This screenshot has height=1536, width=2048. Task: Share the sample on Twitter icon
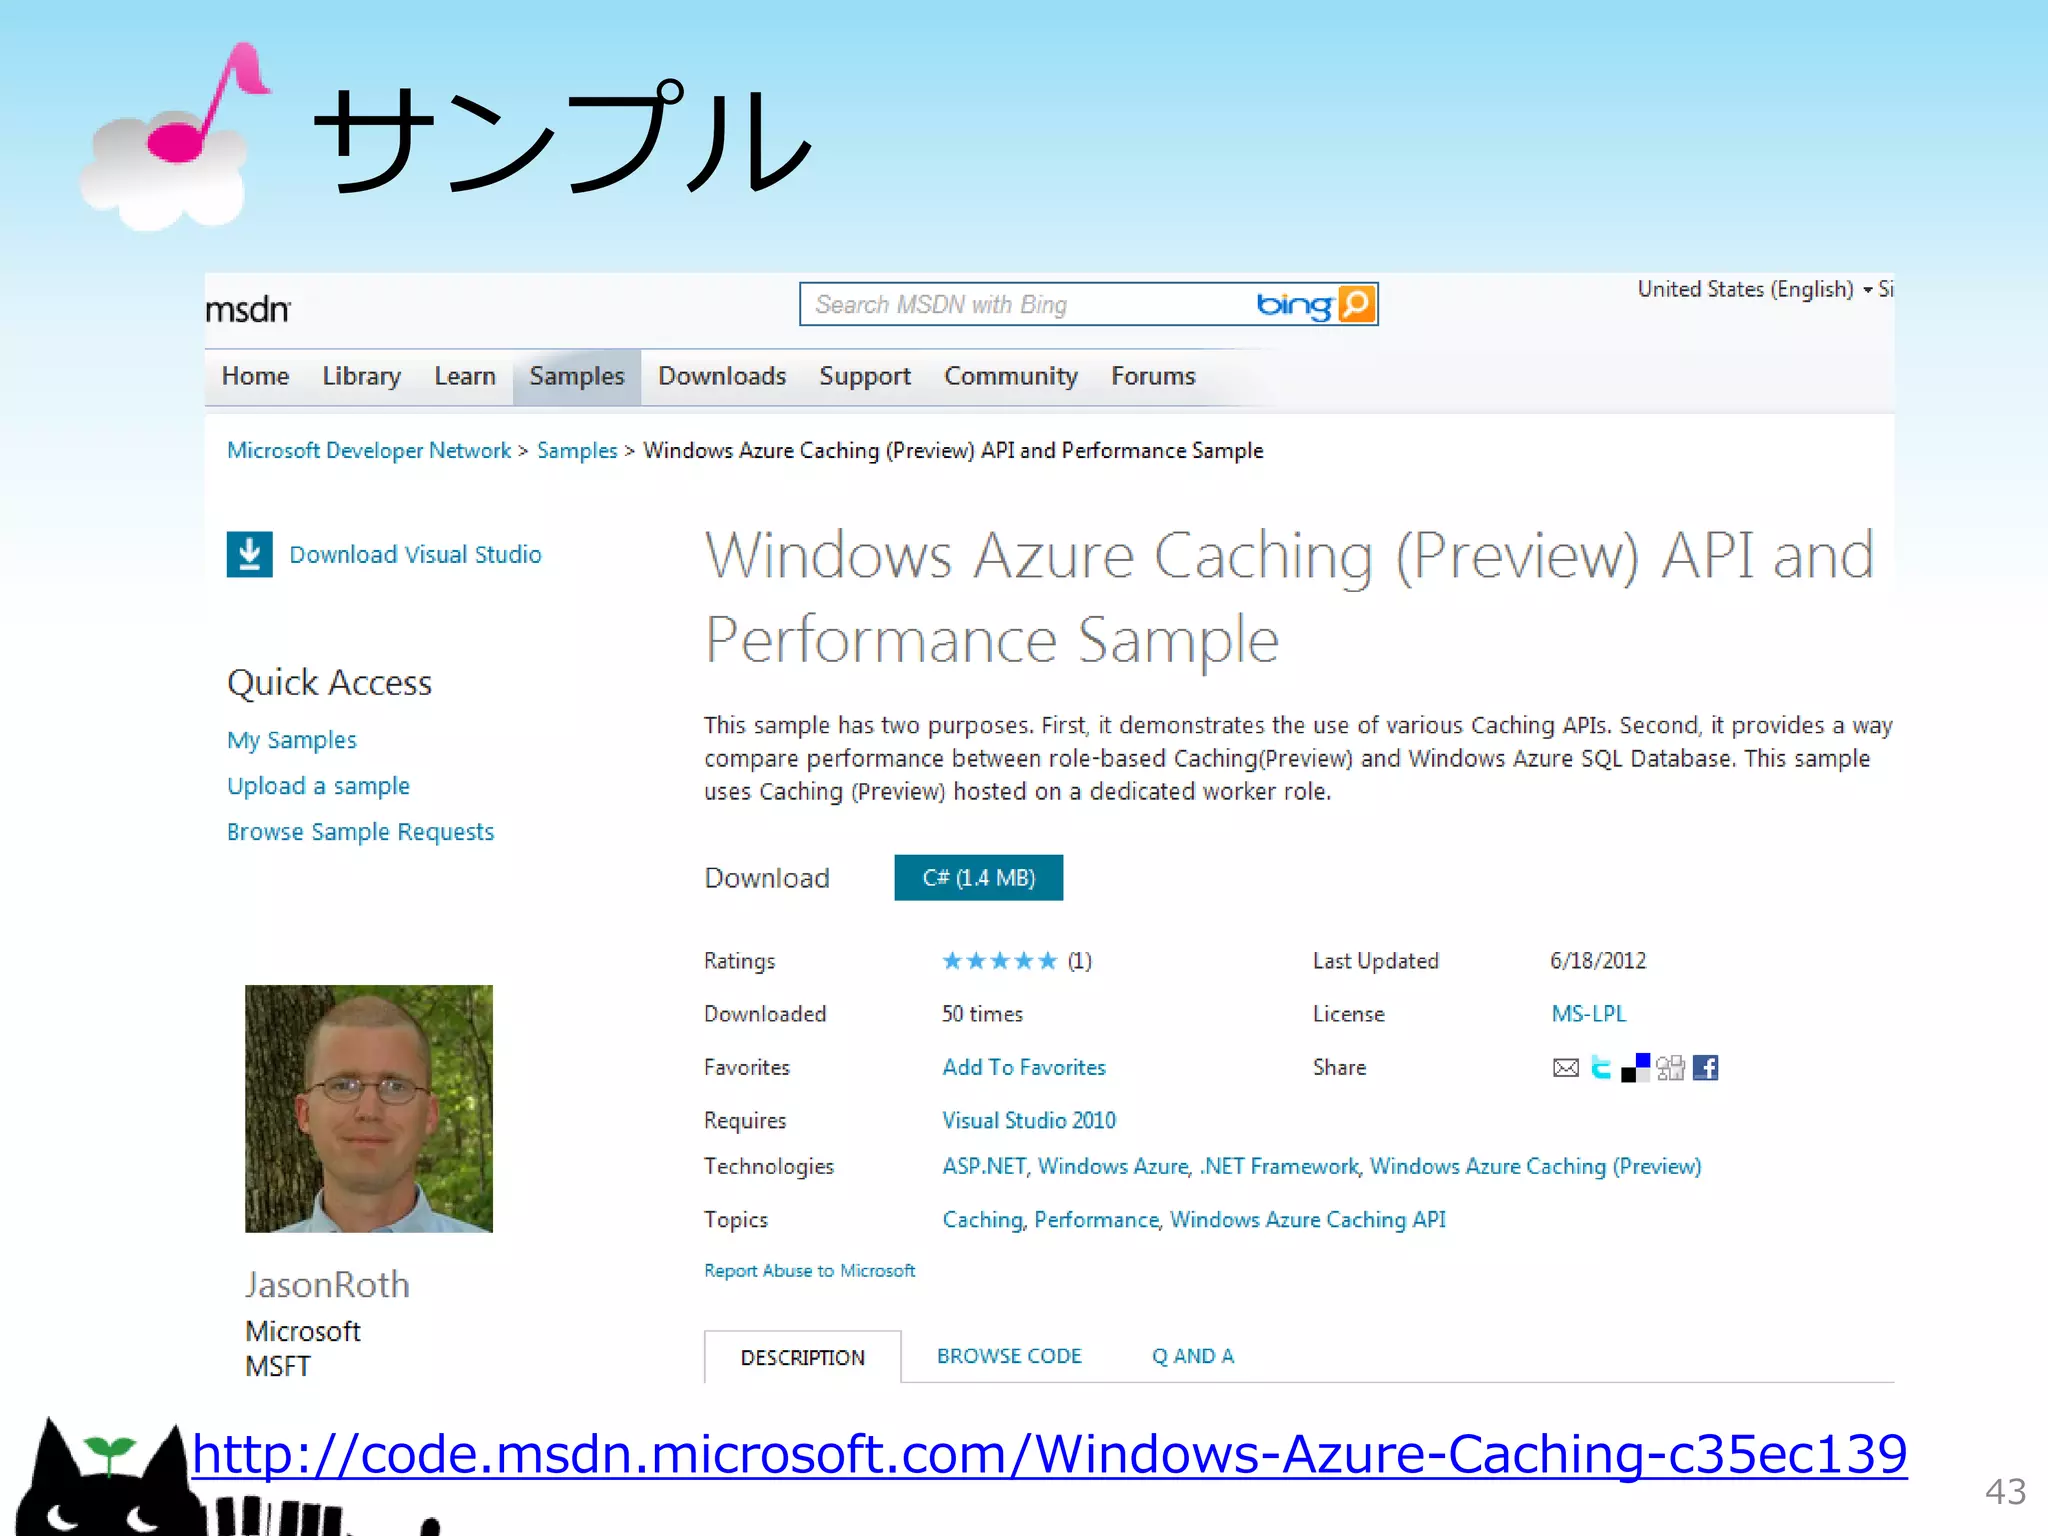tap(1601, 1068)
